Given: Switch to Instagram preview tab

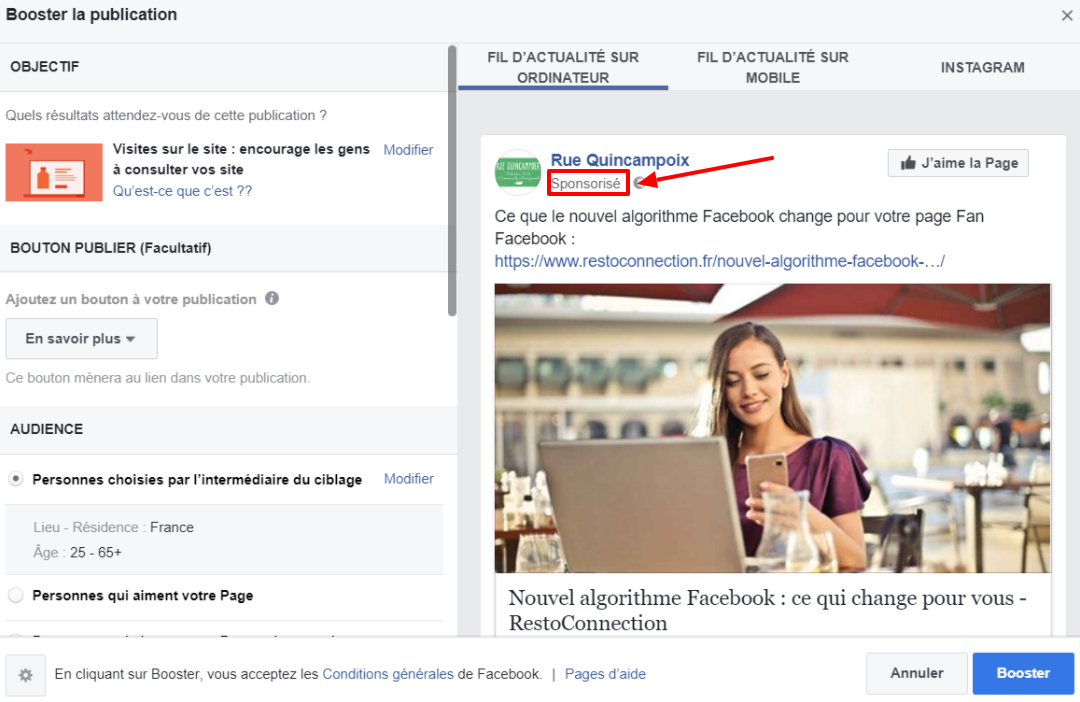Looking at the screenshot, I should [x=982, y=67].
